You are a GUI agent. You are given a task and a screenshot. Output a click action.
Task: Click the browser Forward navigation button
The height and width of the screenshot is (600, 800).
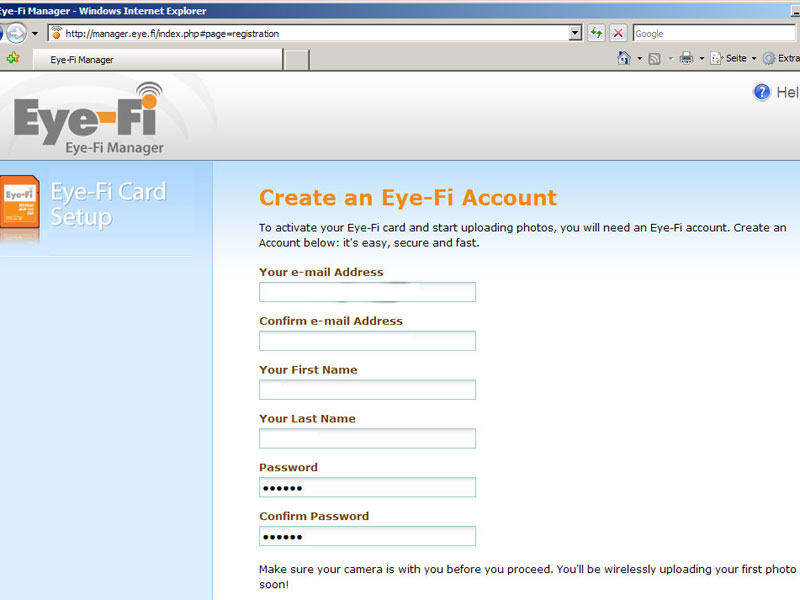(16, 34)
